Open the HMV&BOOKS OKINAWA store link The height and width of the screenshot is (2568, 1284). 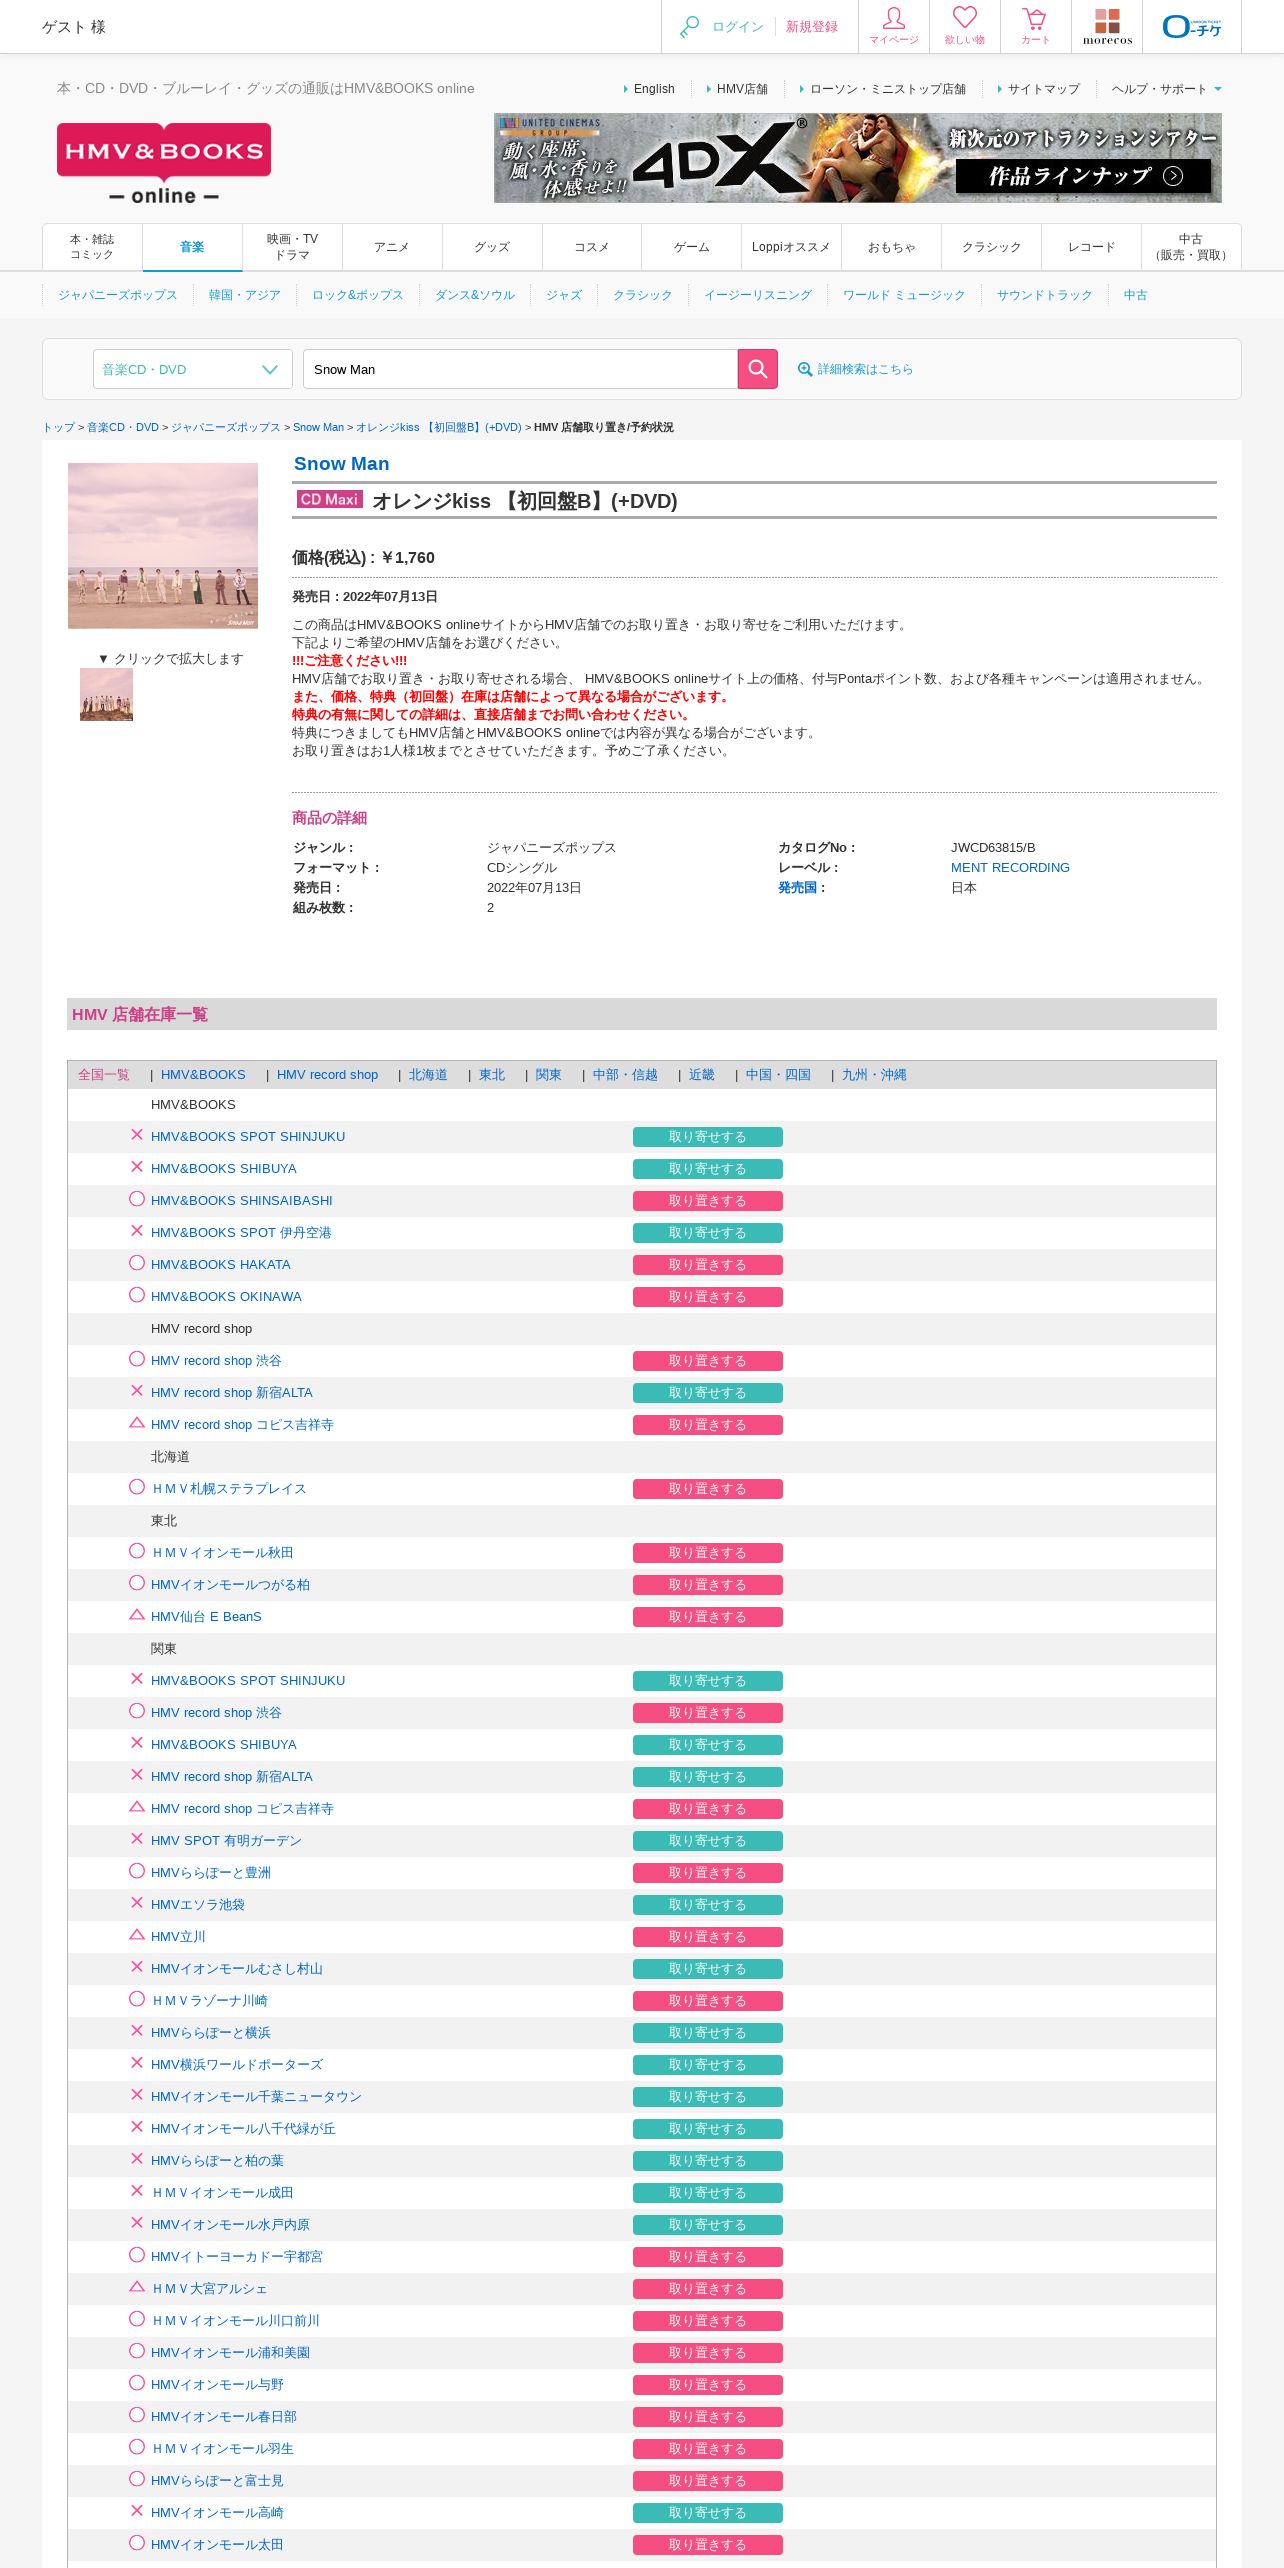[x=226, y=1297]
